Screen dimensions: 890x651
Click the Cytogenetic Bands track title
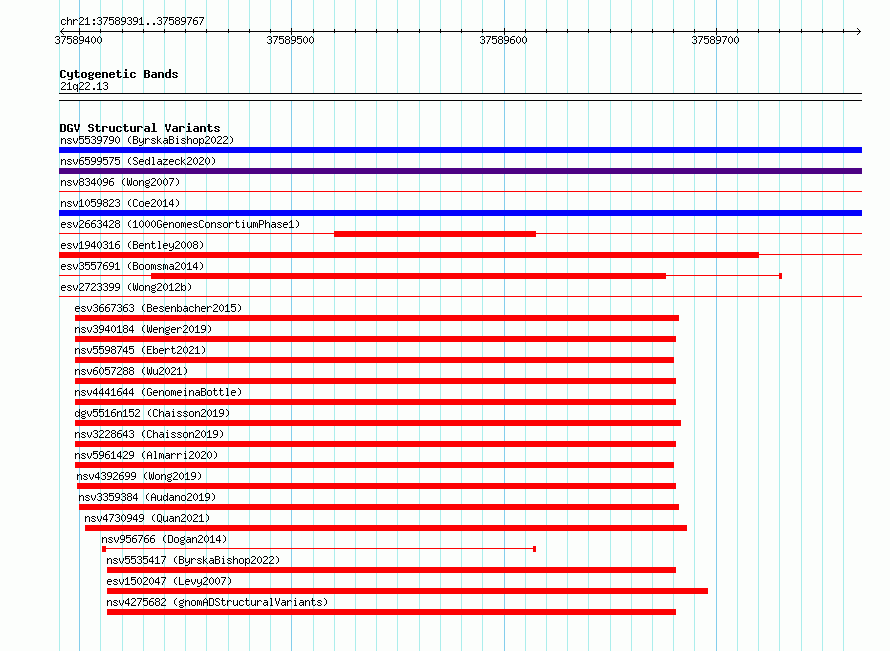click(119, 74)
